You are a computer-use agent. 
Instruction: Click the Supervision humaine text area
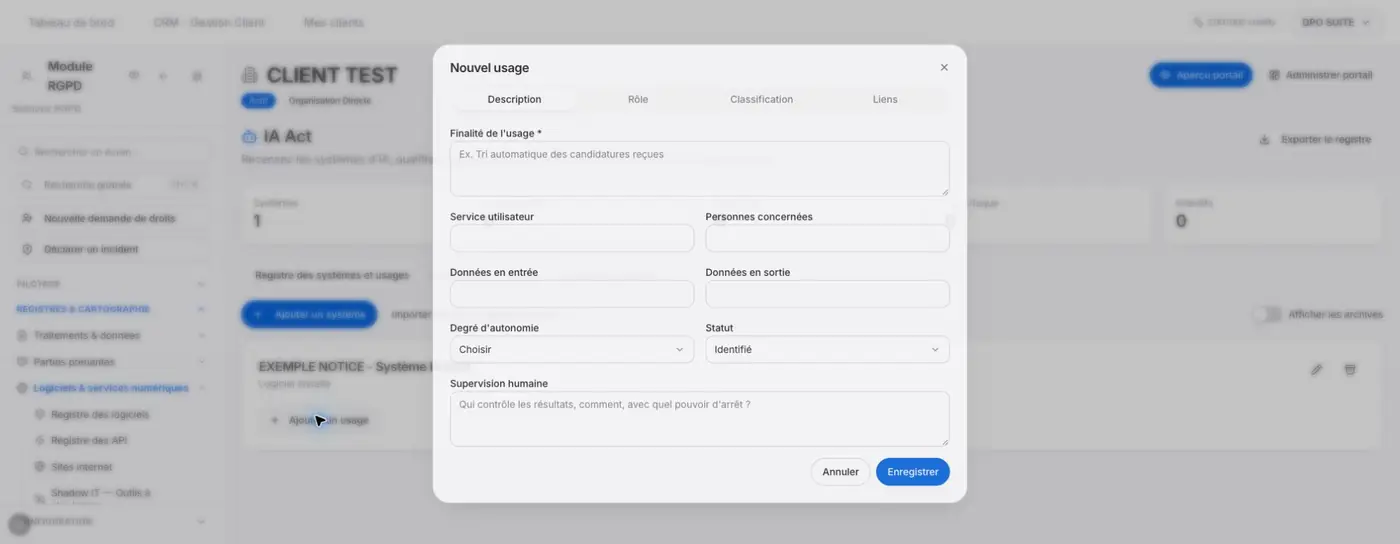coord(699,418)
